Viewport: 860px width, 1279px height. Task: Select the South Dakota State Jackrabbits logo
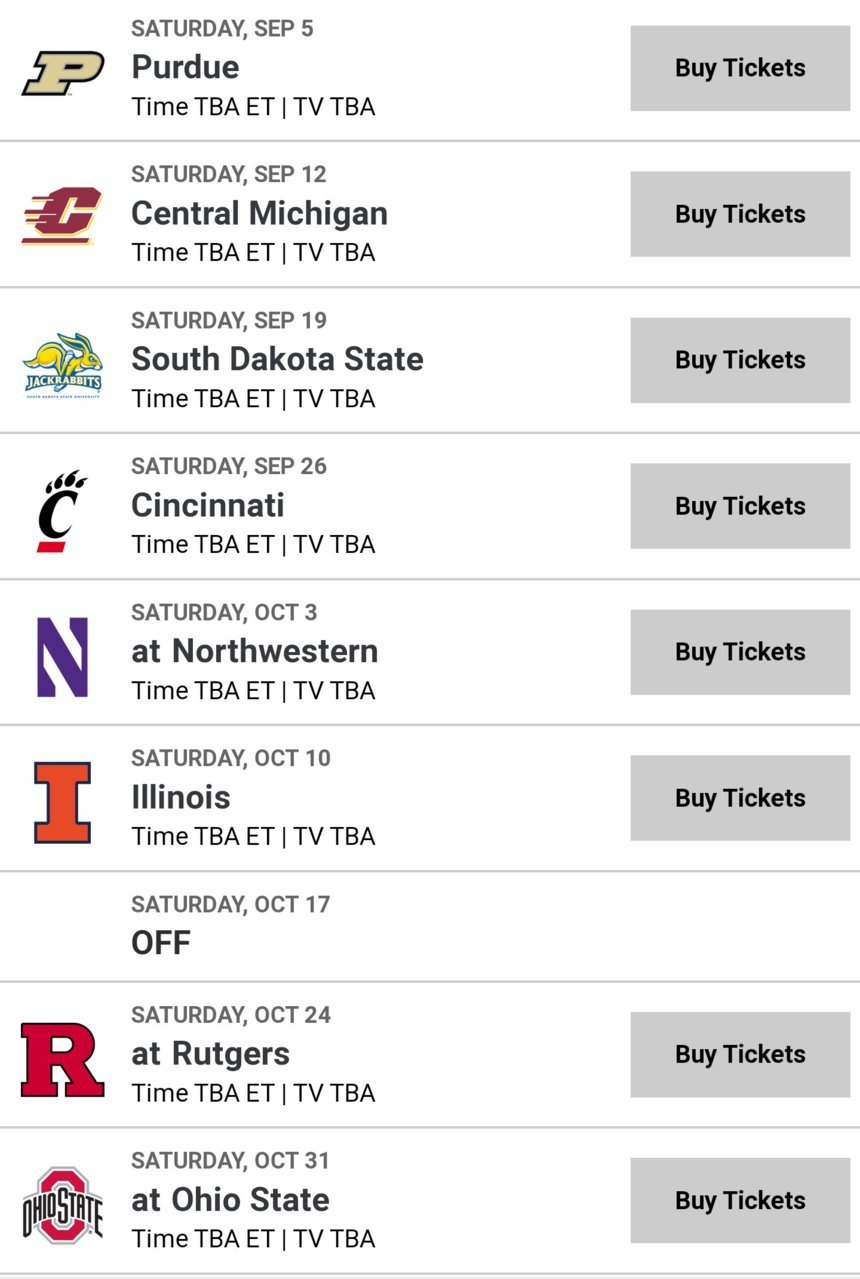click(x=62, y=365)
